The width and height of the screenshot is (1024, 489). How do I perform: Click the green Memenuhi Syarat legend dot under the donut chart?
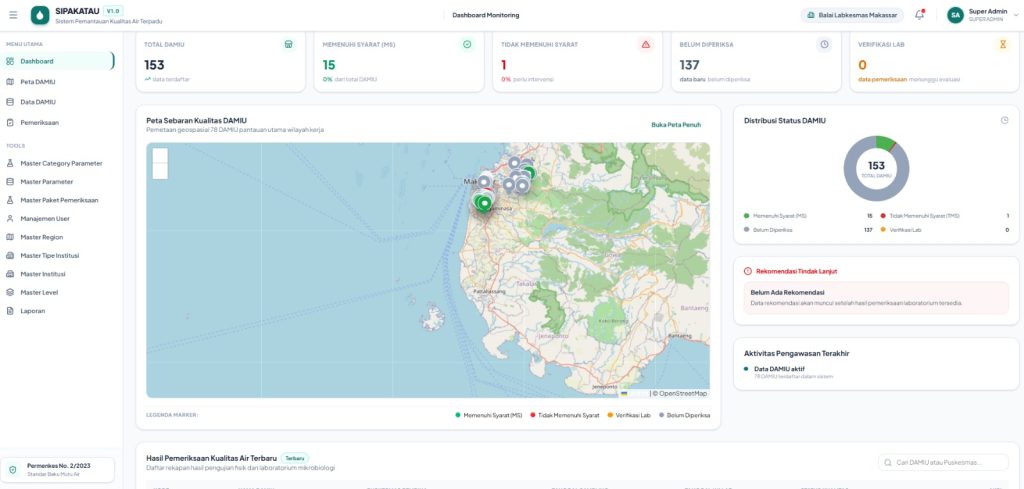click(x=746, y=215)
